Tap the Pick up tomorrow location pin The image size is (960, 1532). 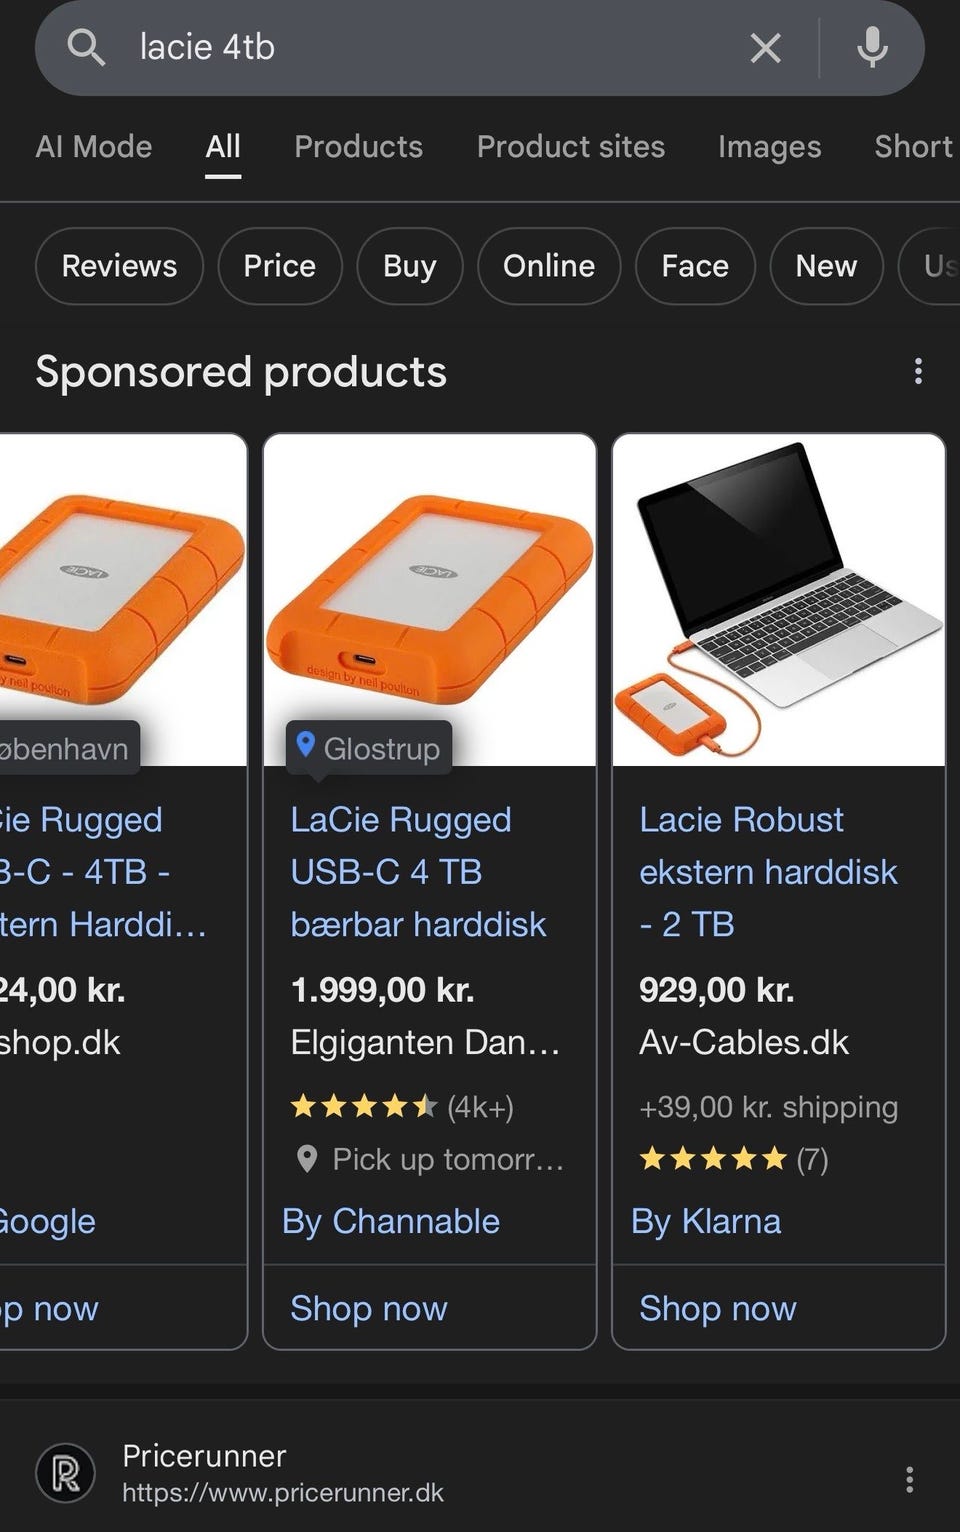coord(307,1159)
